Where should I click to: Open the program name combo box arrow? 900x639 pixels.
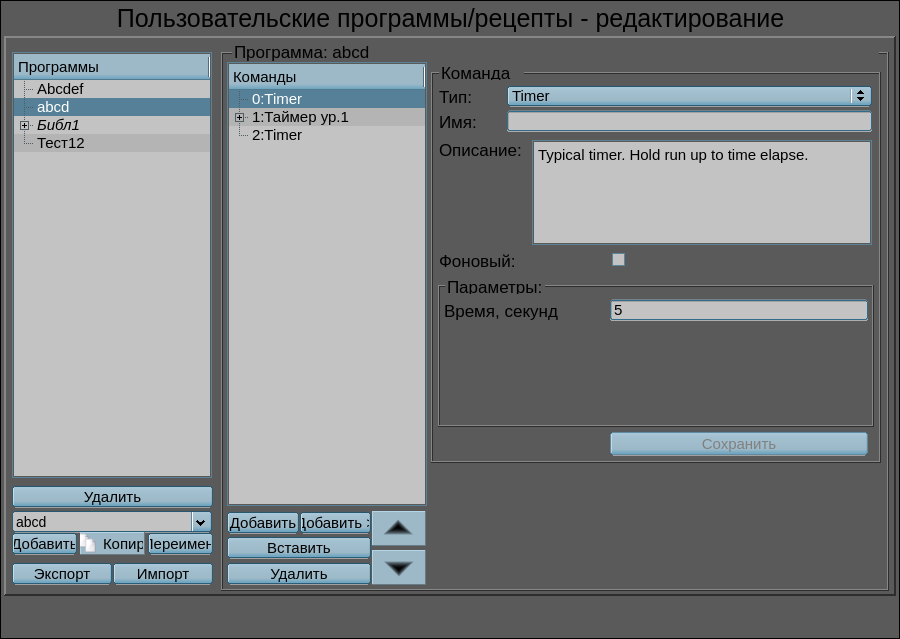coord(201,522)
